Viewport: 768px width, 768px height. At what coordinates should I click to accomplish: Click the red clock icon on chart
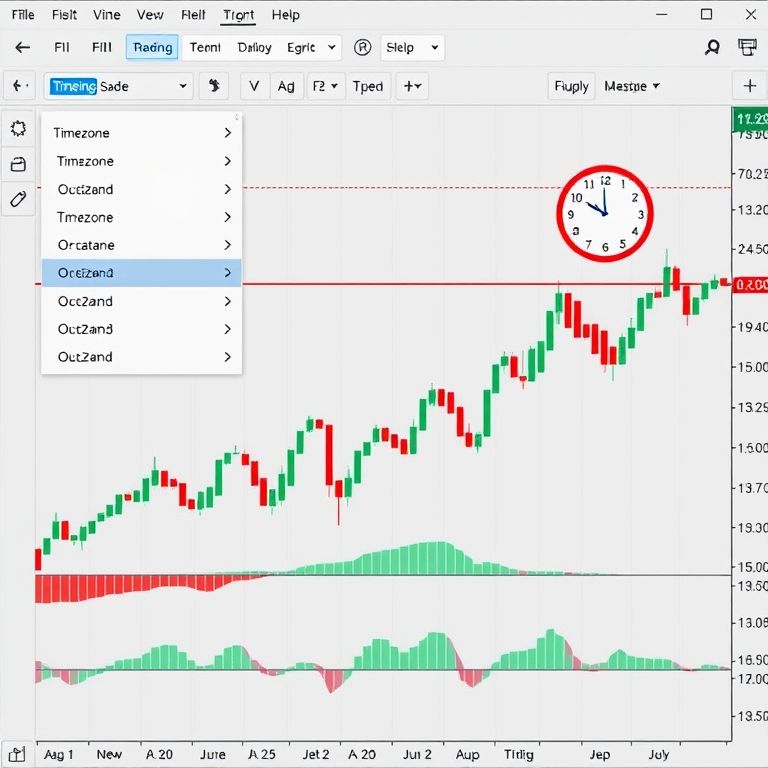[604, 214]
